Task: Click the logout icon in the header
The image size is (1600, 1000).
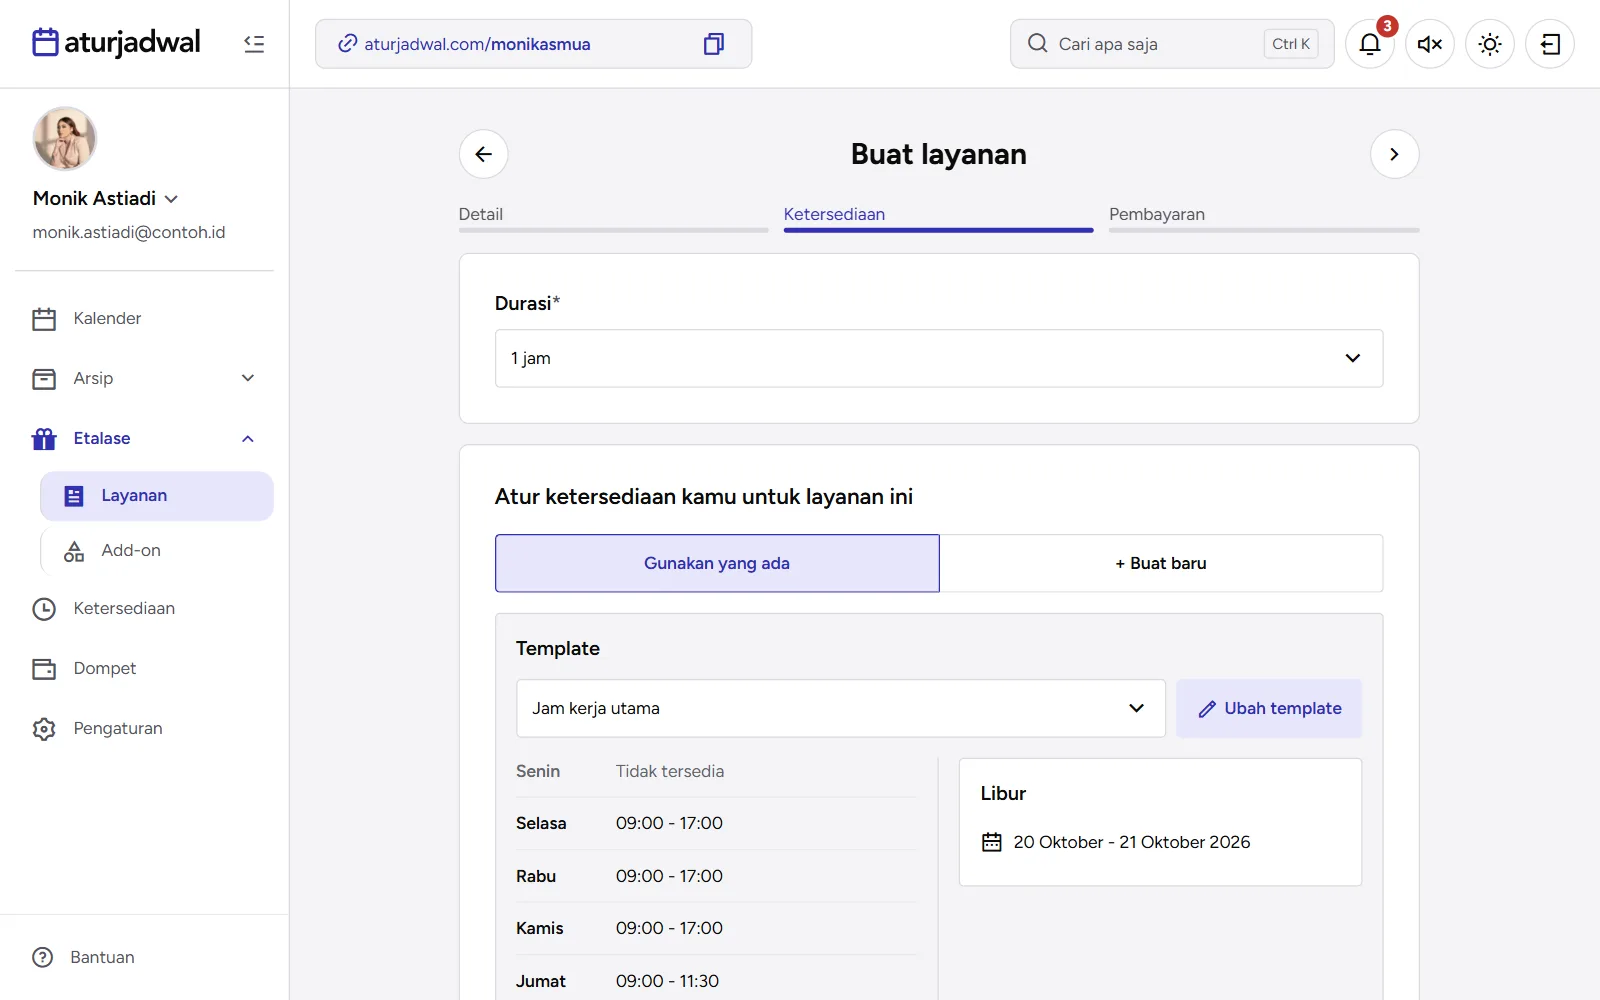Action: [1550, 44]
